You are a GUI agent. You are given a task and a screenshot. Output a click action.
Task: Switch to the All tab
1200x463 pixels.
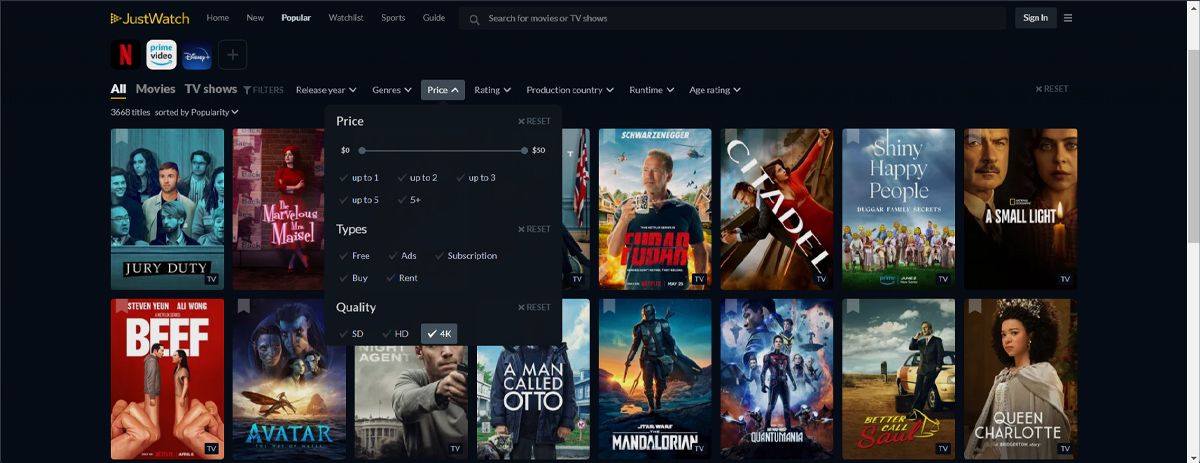(x=118, y=89)
